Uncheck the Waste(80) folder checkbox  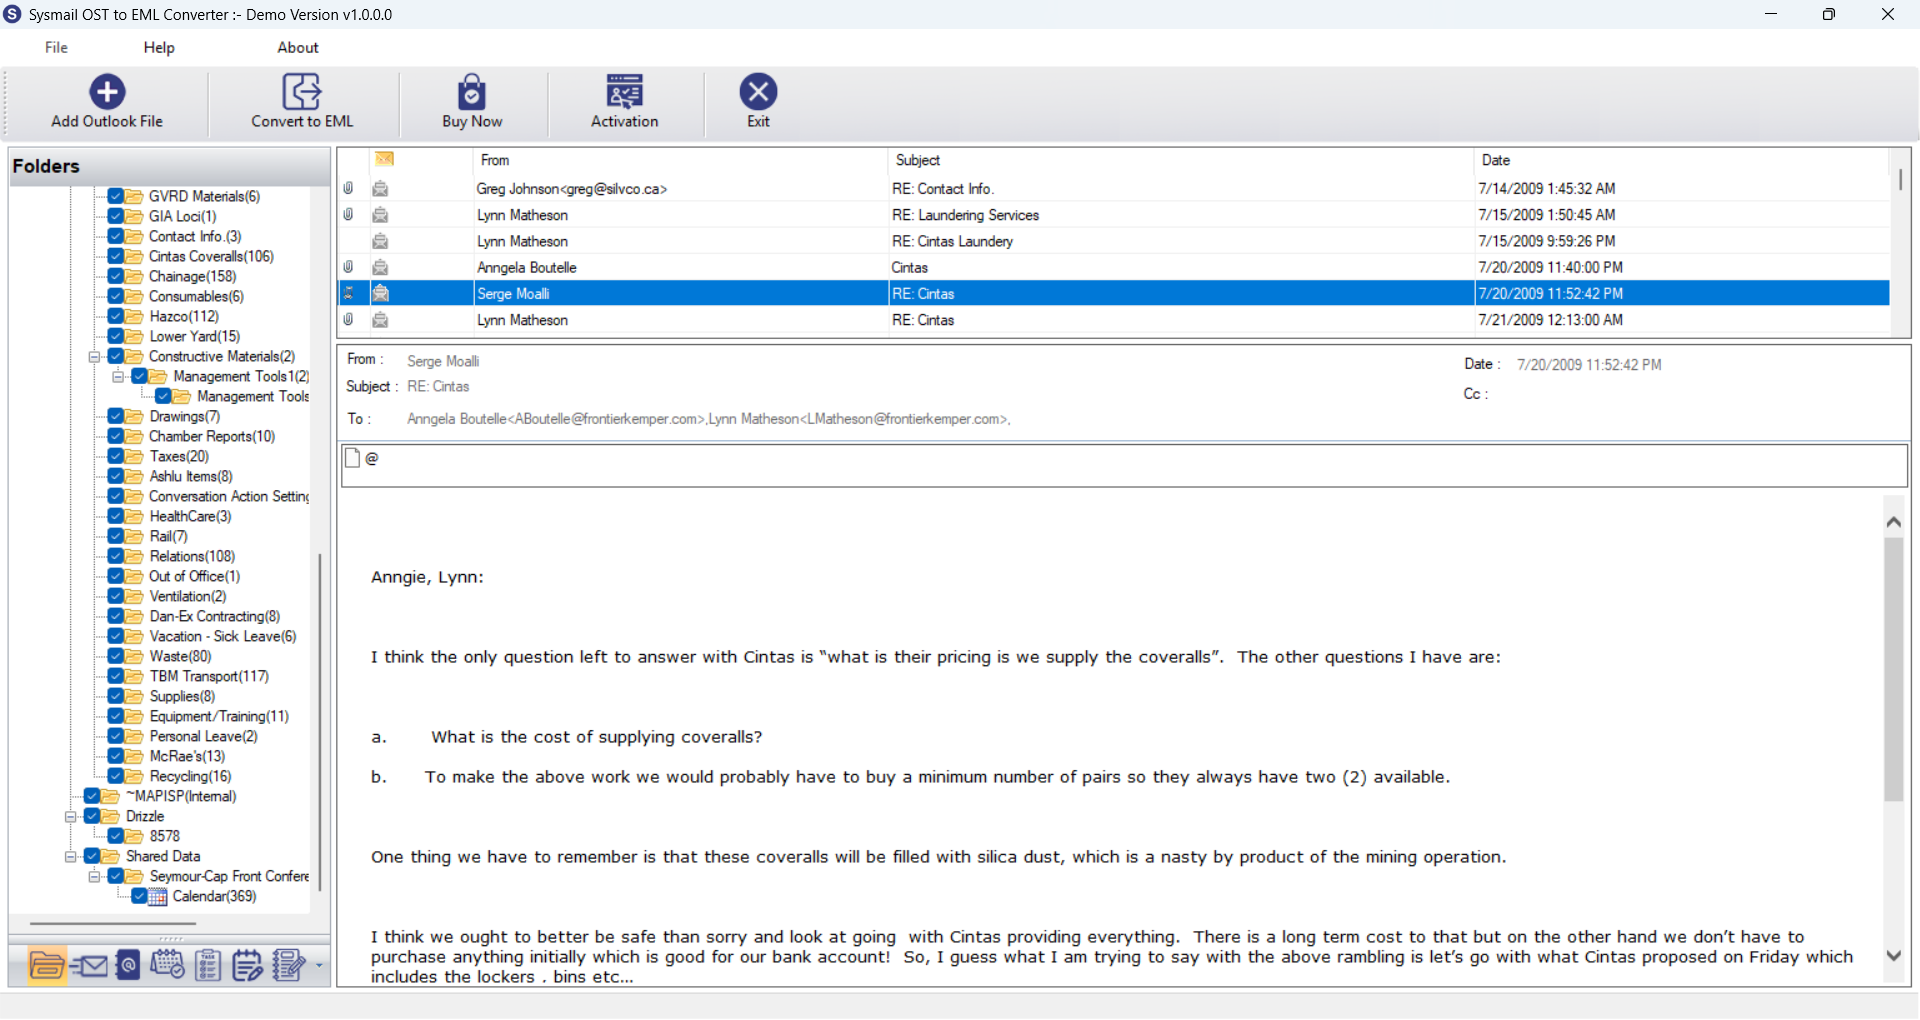tap(116, 656)
